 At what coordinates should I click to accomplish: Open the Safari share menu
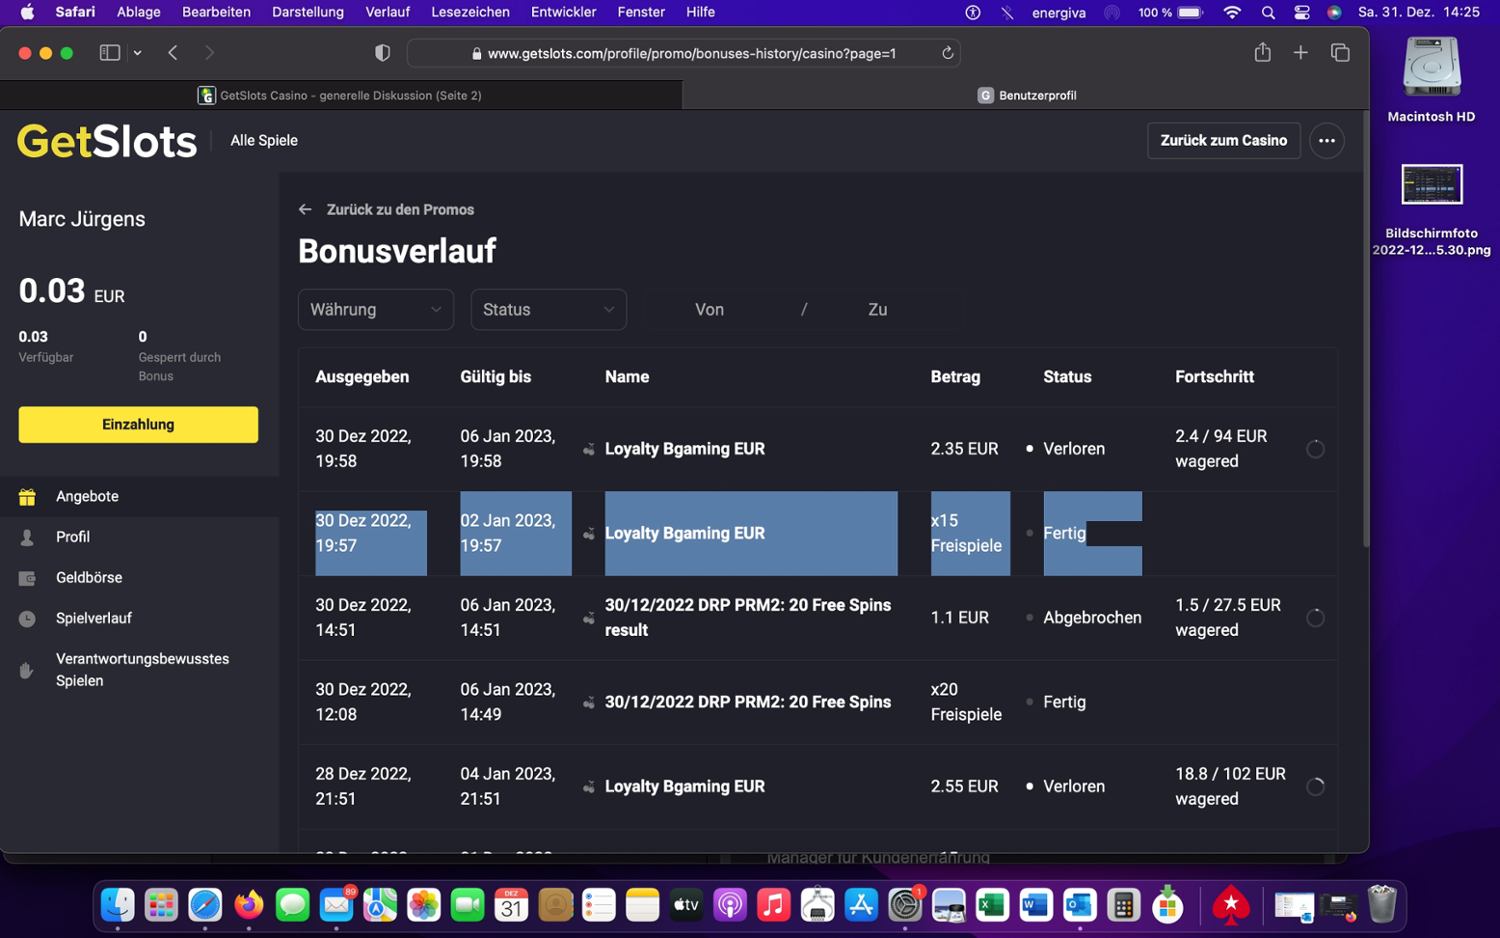(1263, 52)
